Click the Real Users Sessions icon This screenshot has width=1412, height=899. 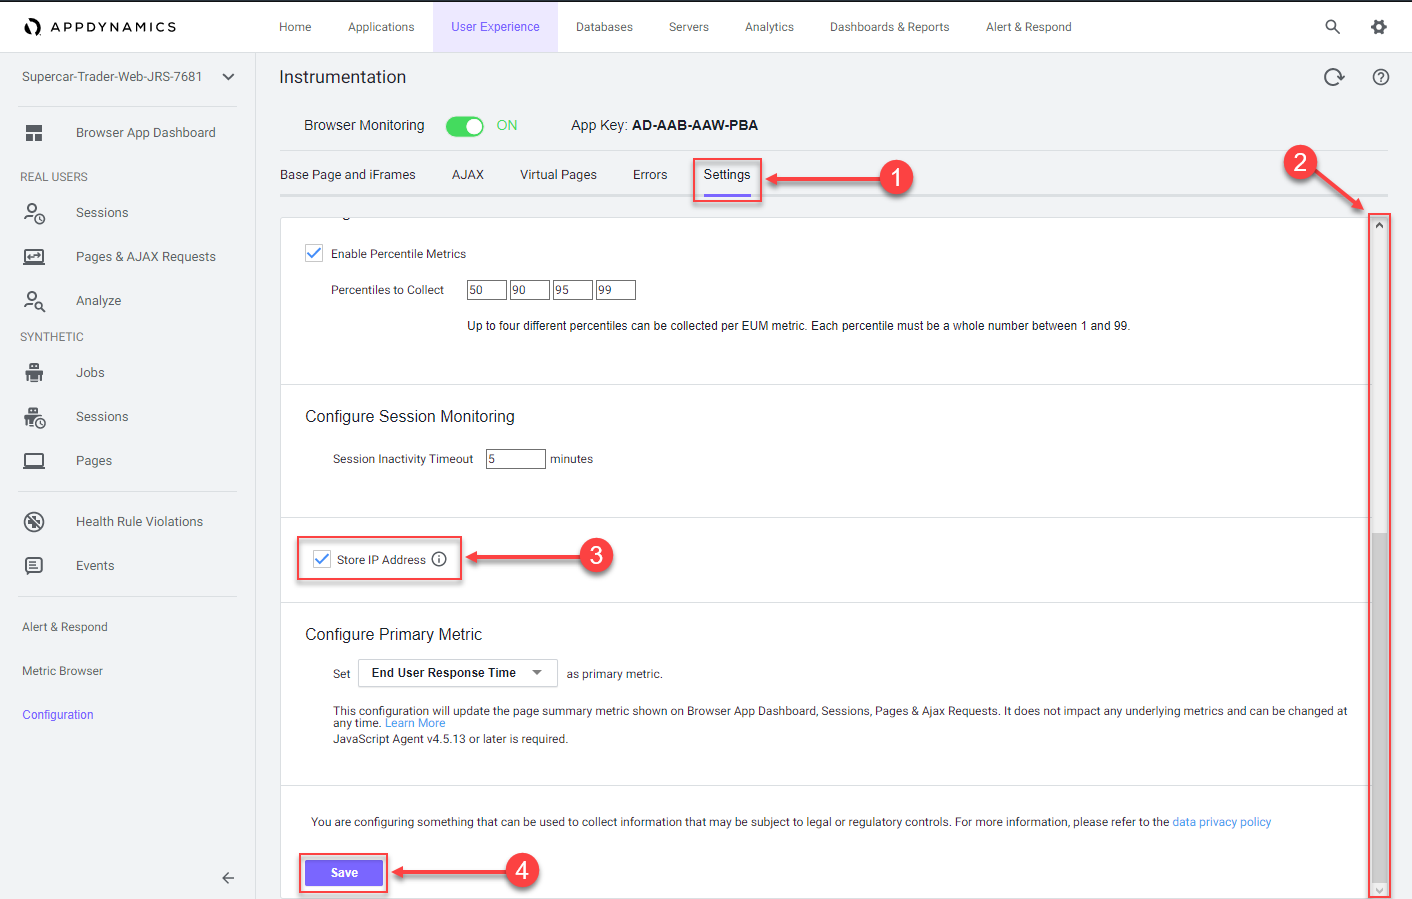[34, 213]
